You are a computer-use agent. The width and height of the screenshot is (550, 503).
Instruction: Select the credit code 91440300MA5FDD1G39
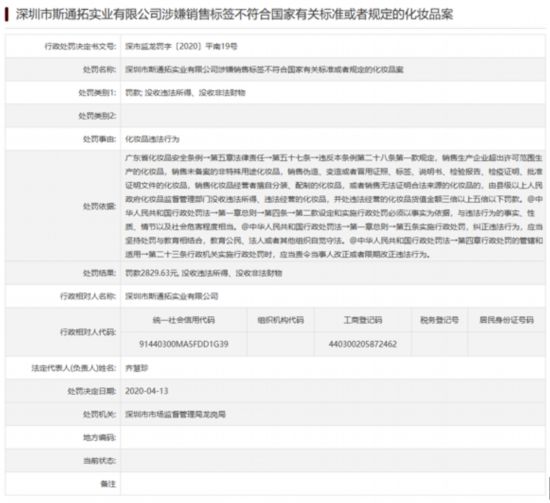tap(184, 344)
